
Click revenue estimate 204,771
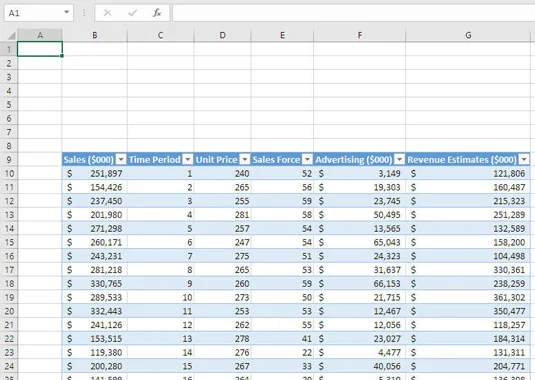[509, 366]
